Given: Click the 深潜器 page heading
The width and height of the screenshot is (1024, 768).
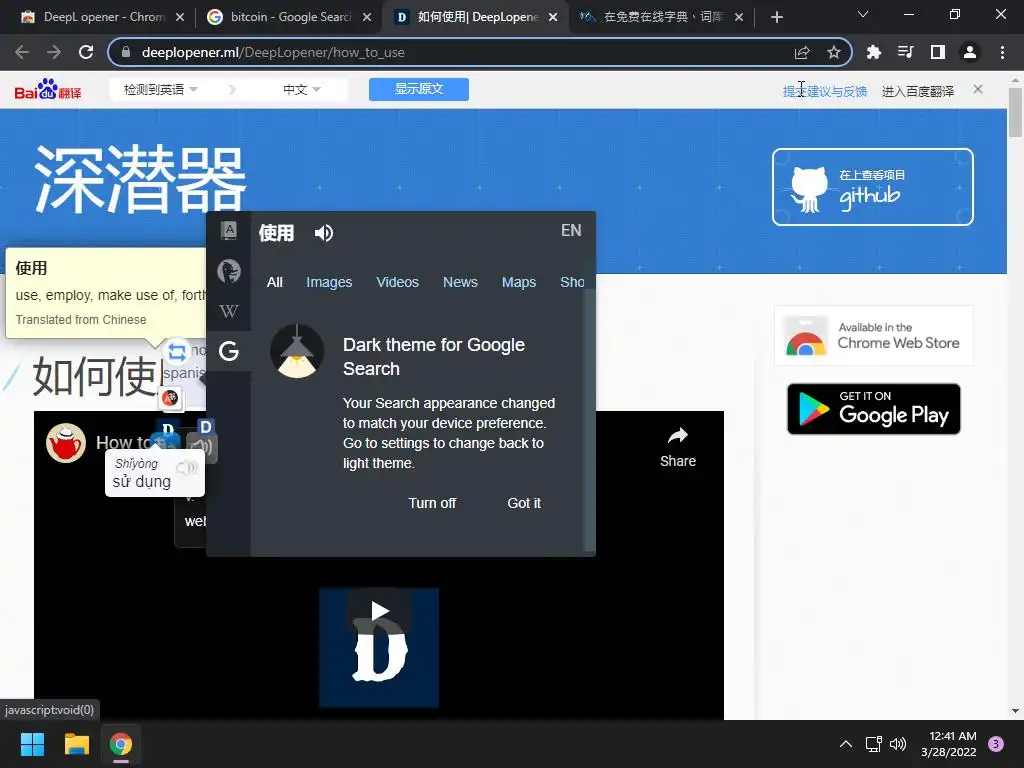Looking at the screenshot, I should coord(140,179).
